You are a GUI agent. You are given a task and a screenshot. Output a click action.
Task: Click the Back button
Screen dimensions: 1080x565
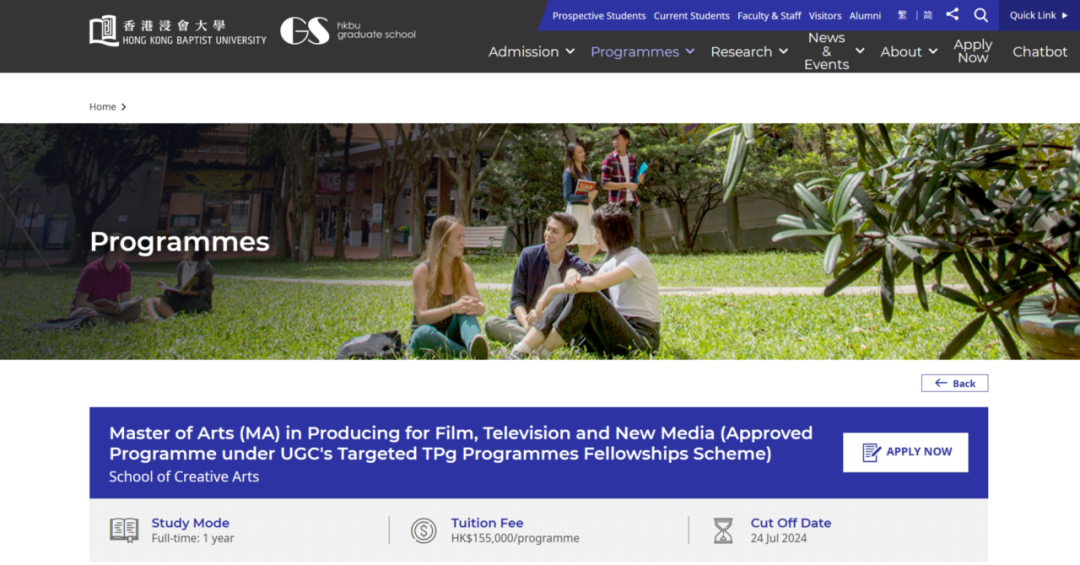(954, 383)
